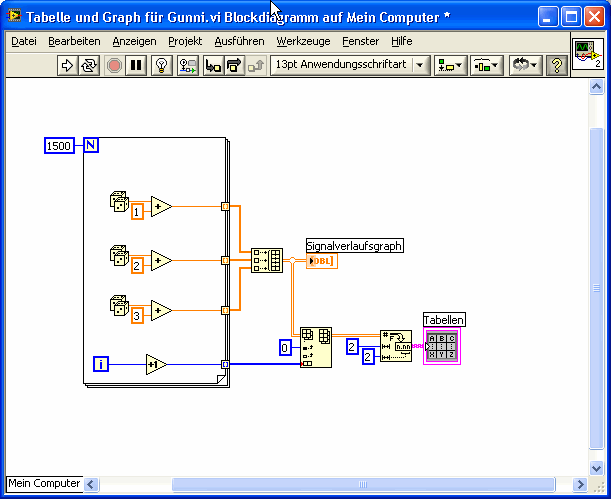Select the Insert Into Array node
Screen dimensions: 611x499
316,347
